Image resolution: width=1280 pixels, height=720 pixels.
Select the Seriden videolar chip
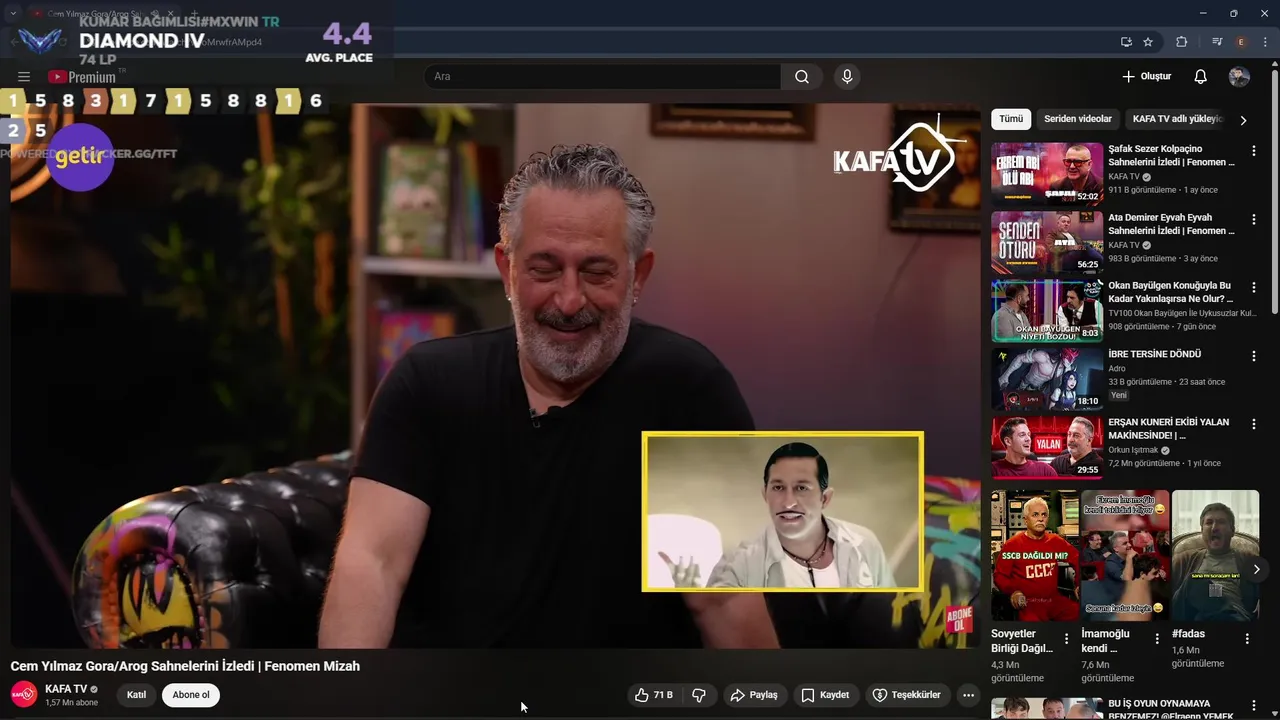(1078, 119)
